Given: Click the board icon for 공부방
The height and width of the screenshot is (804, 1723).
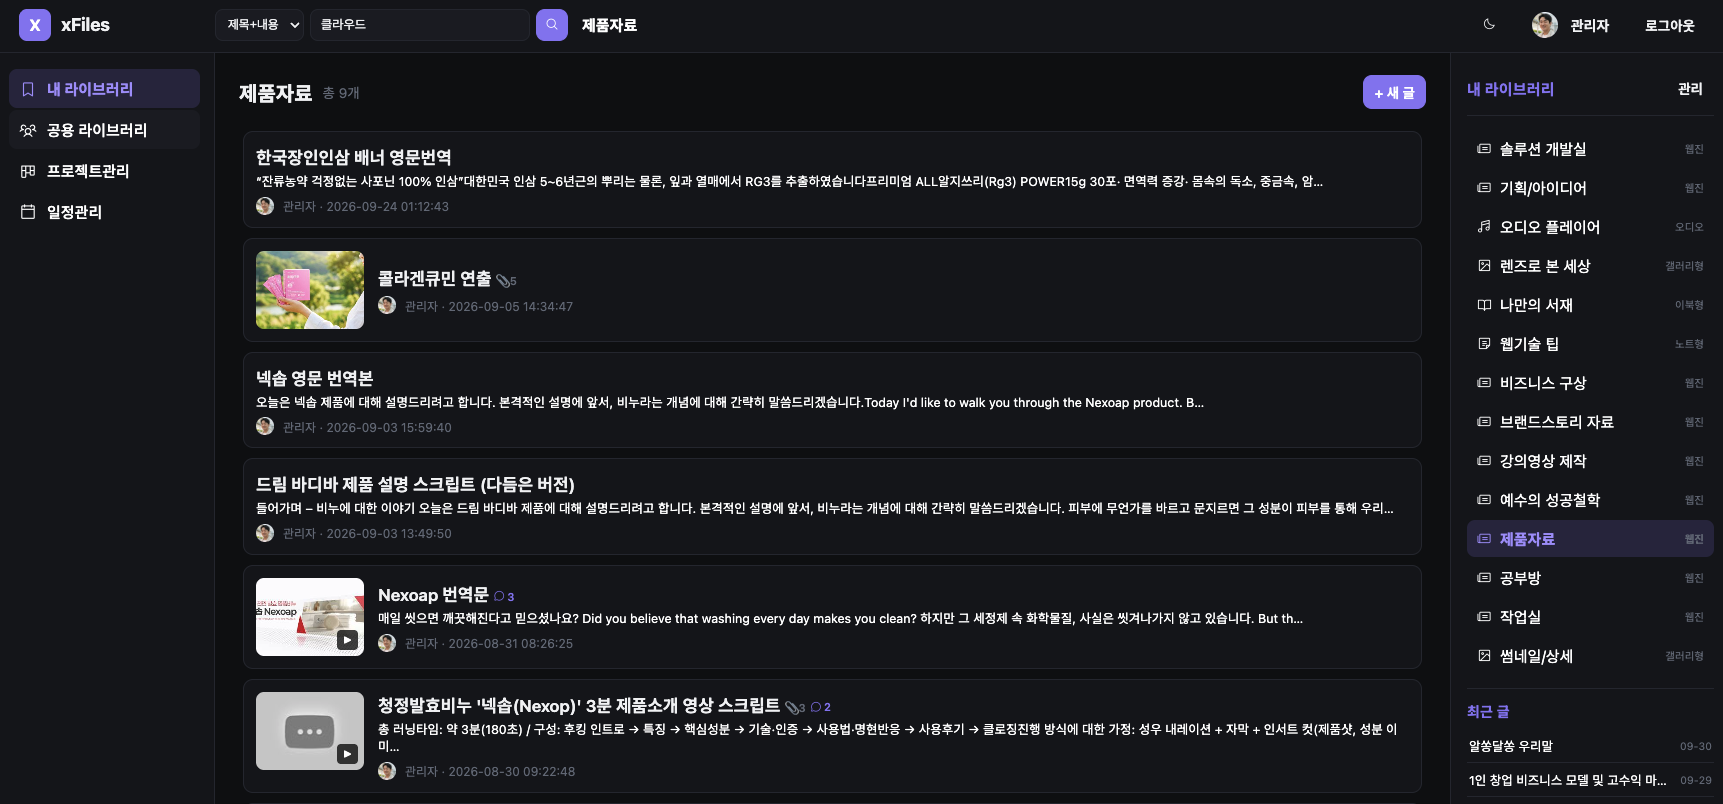Looking at the screenshot, I should point(1484,578).
